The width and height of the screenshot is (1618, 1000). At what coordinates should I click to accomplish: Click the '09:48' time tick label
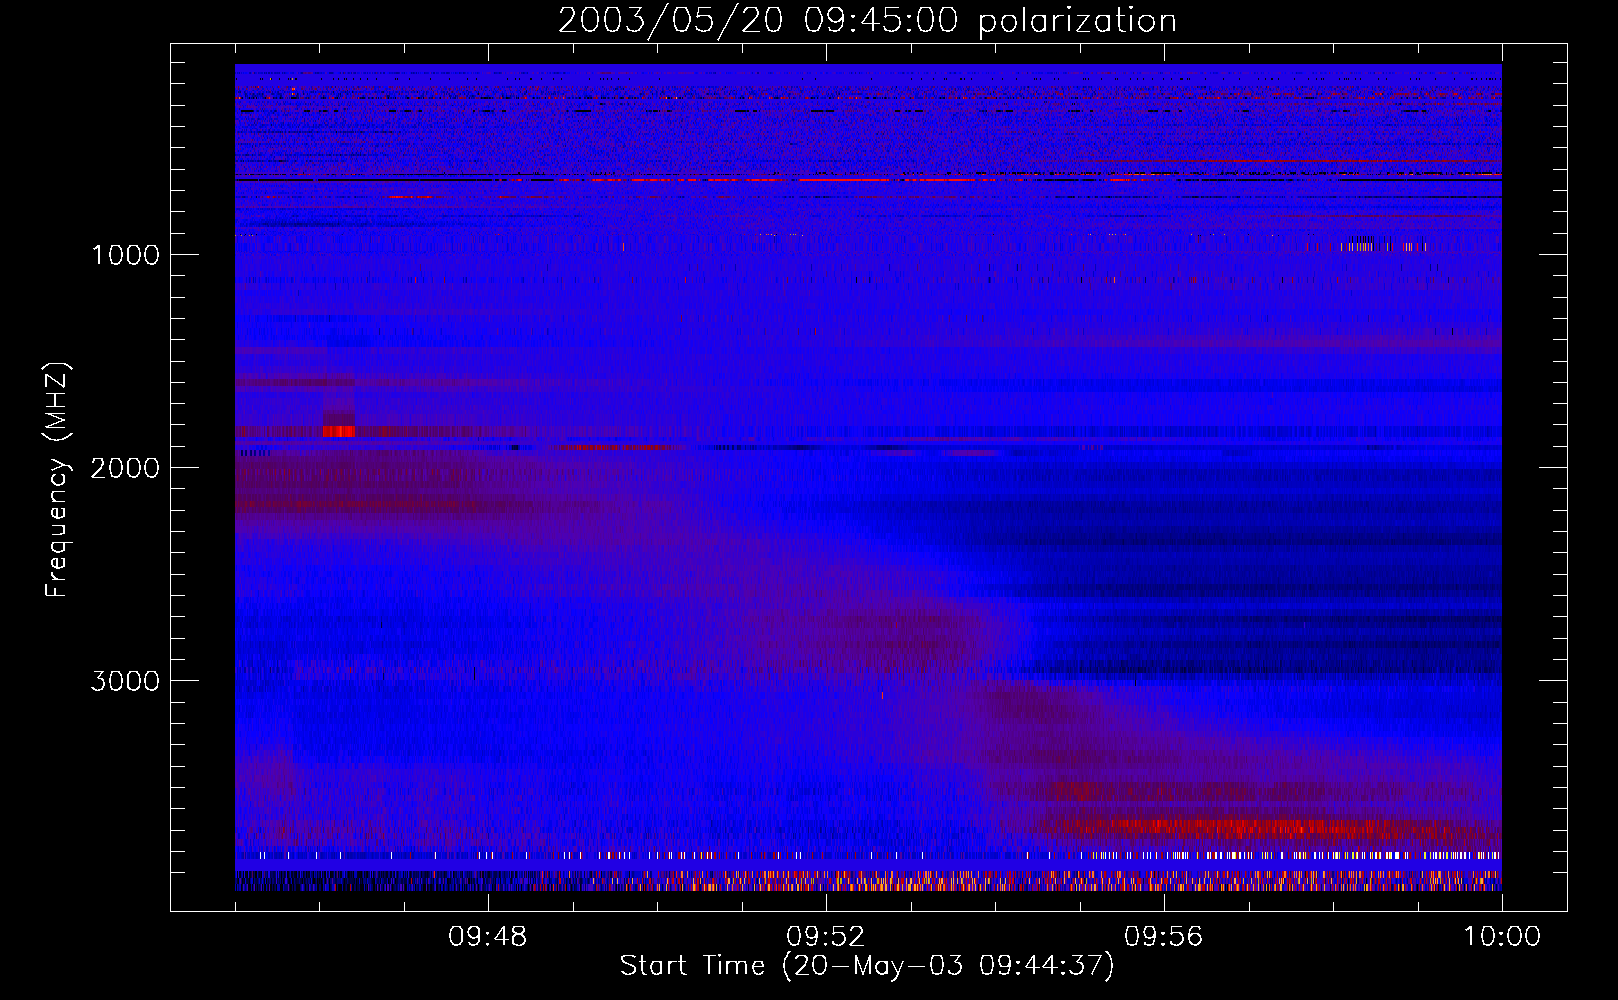[487, 937]
